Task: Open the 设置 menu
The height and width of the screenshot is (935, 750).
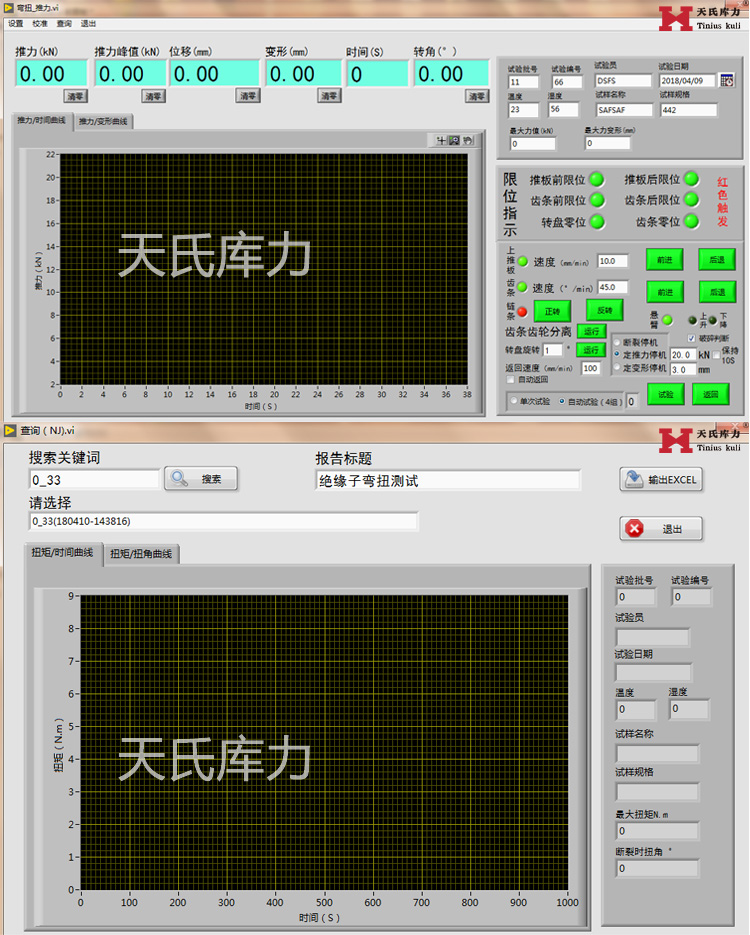Action: 16,24
